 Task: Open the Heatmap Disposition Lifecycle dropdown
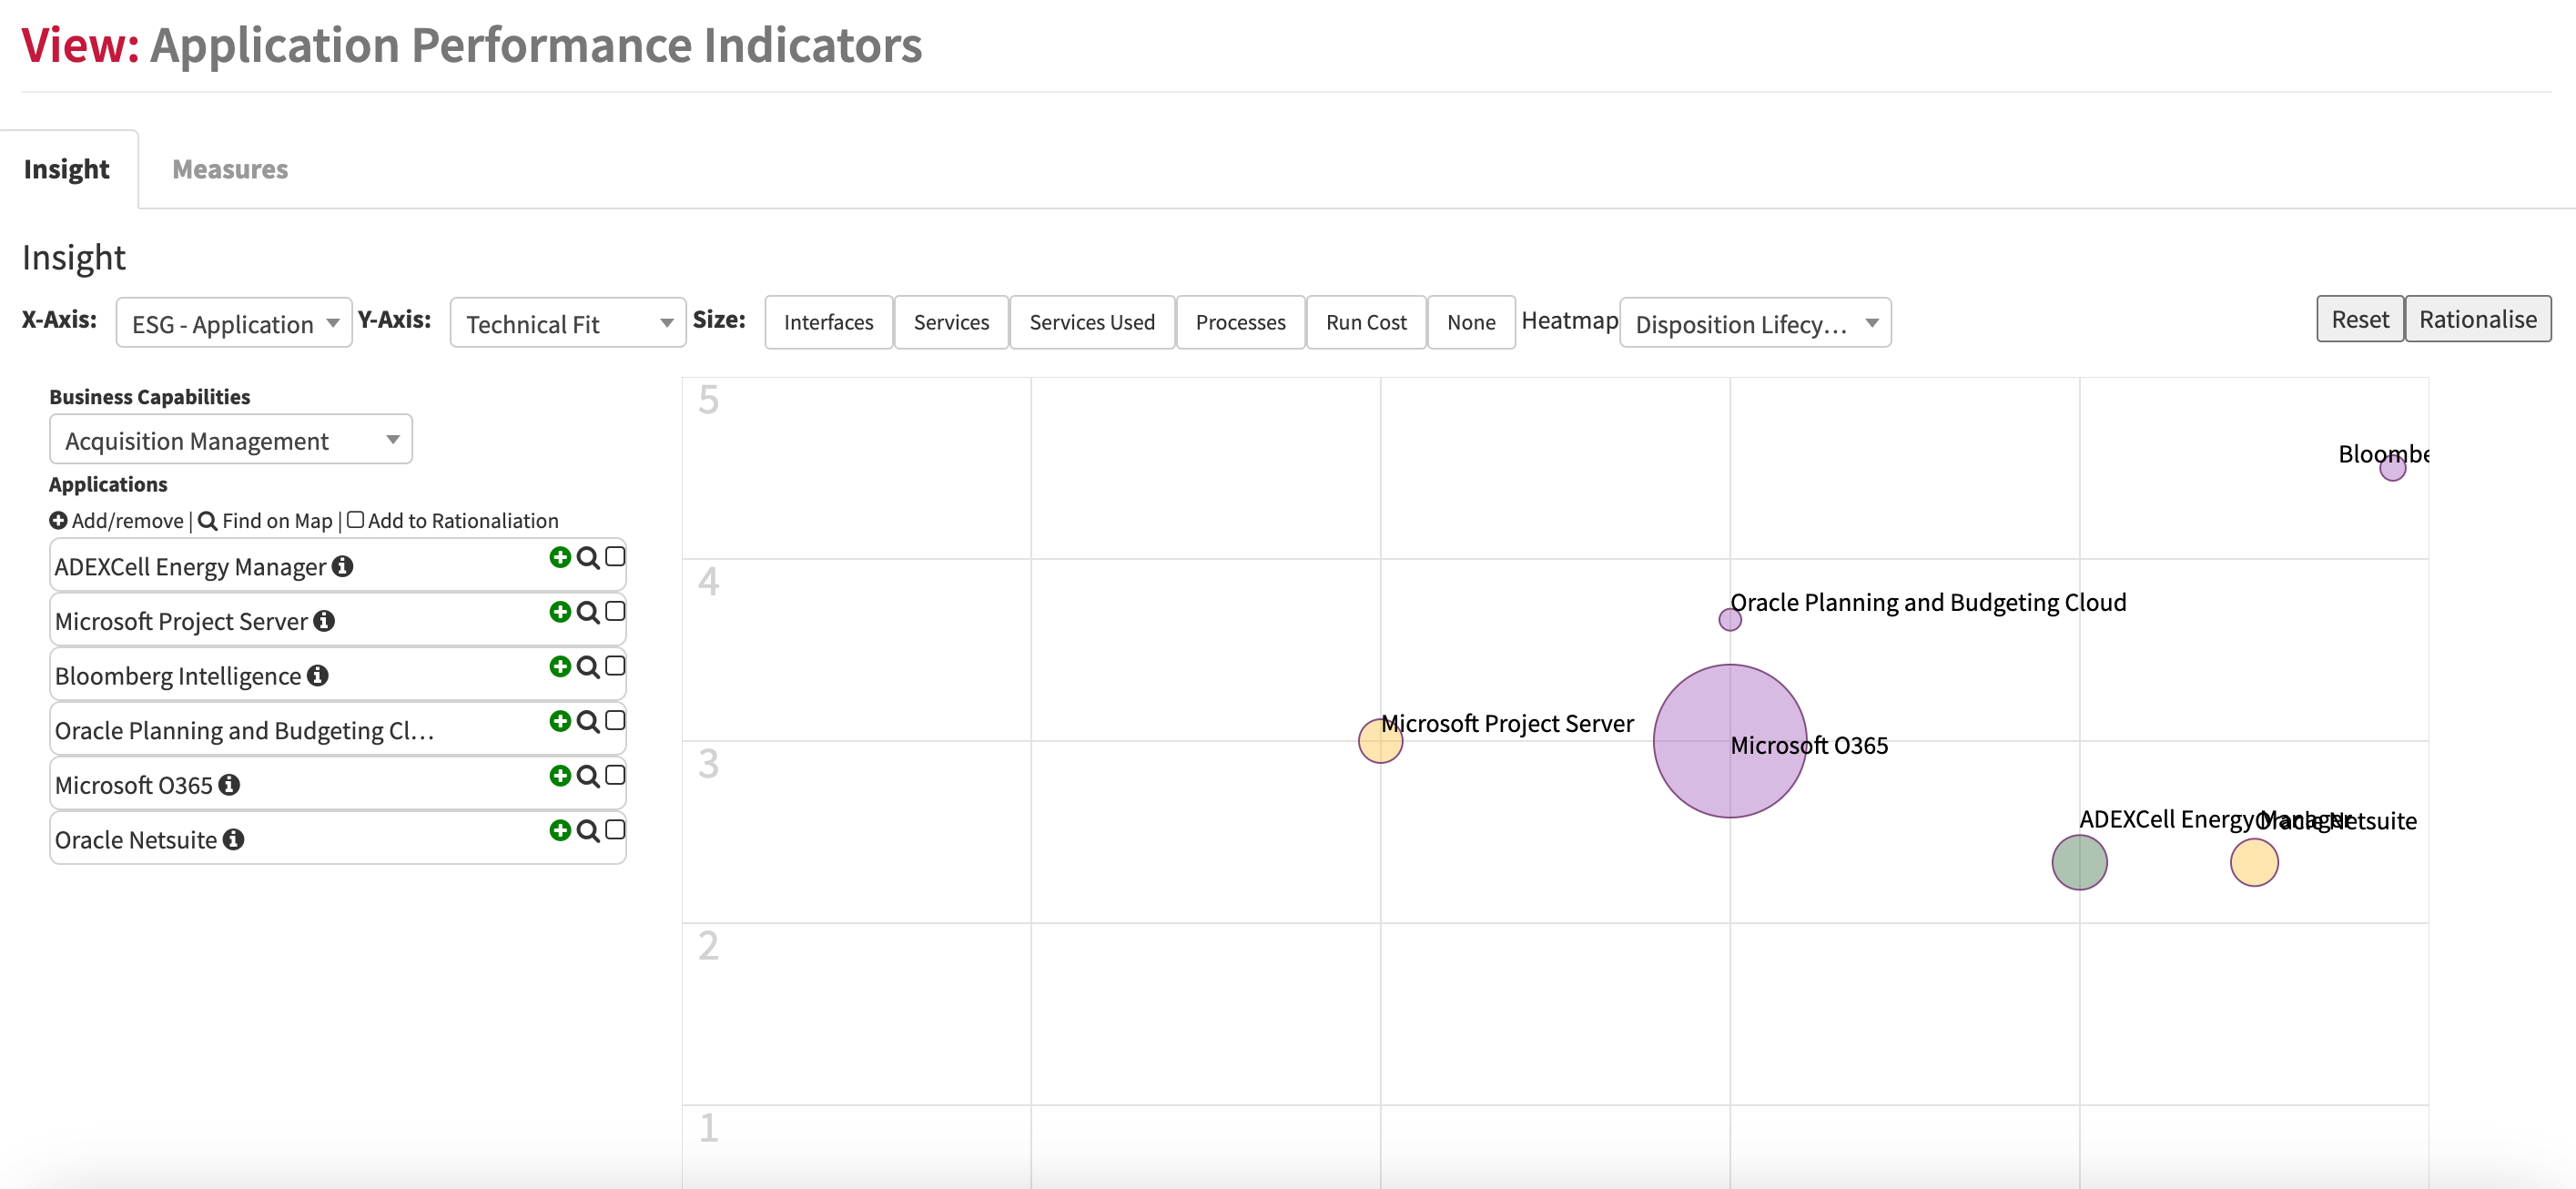pos(1755,323)
